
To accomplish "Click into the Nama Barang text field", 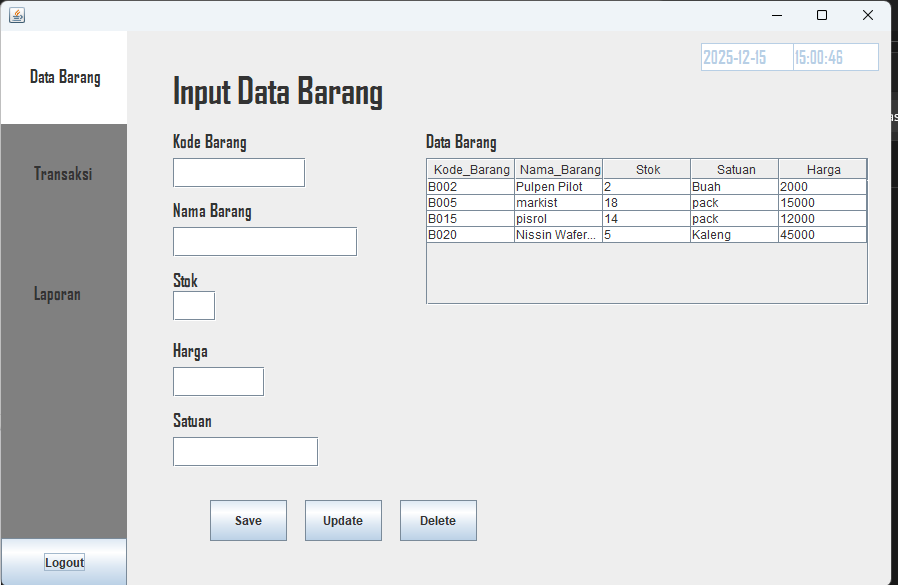I will [x=264, y=241].
